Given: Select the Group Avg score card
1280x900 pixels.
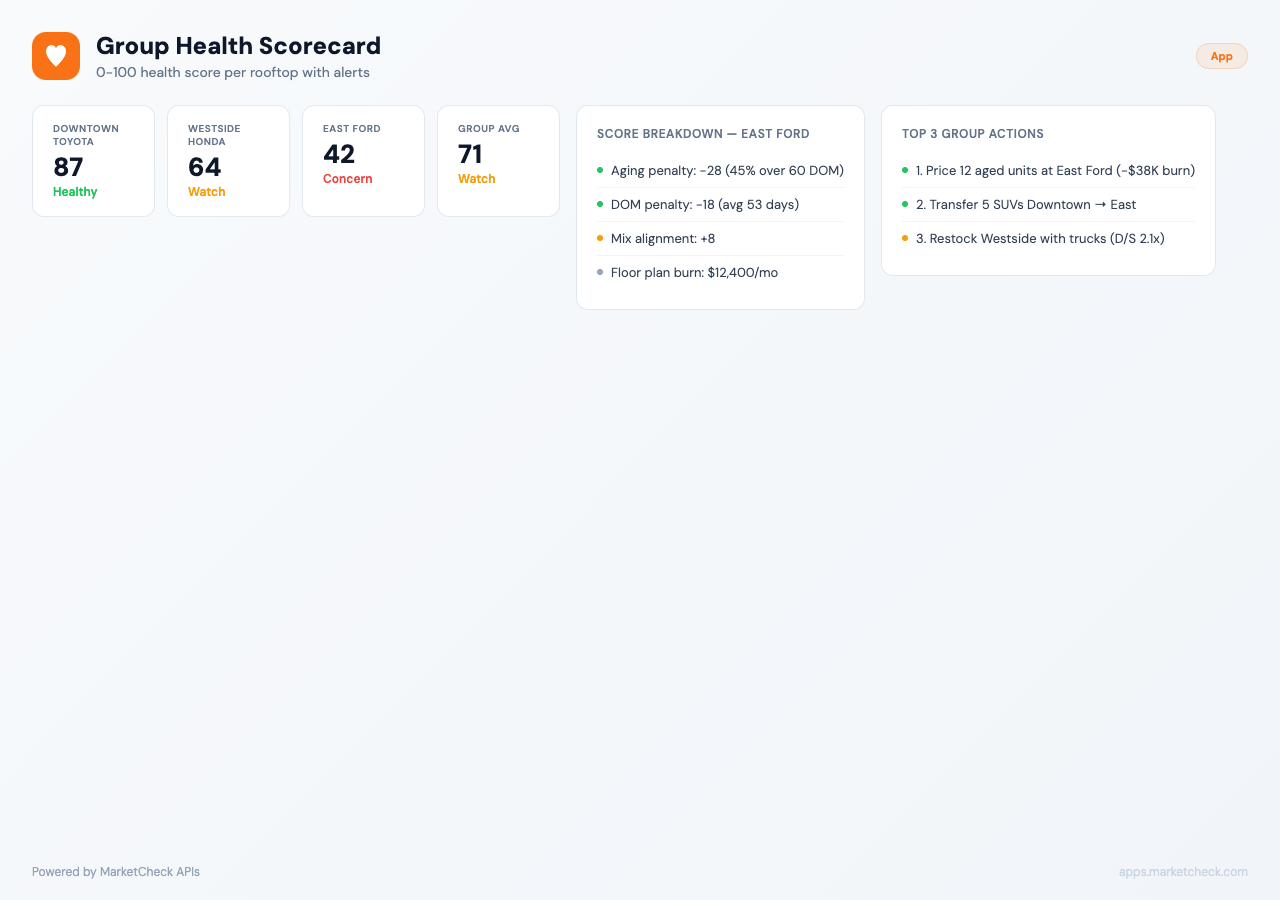Looking at the screenshot, I should pos(499,161).
